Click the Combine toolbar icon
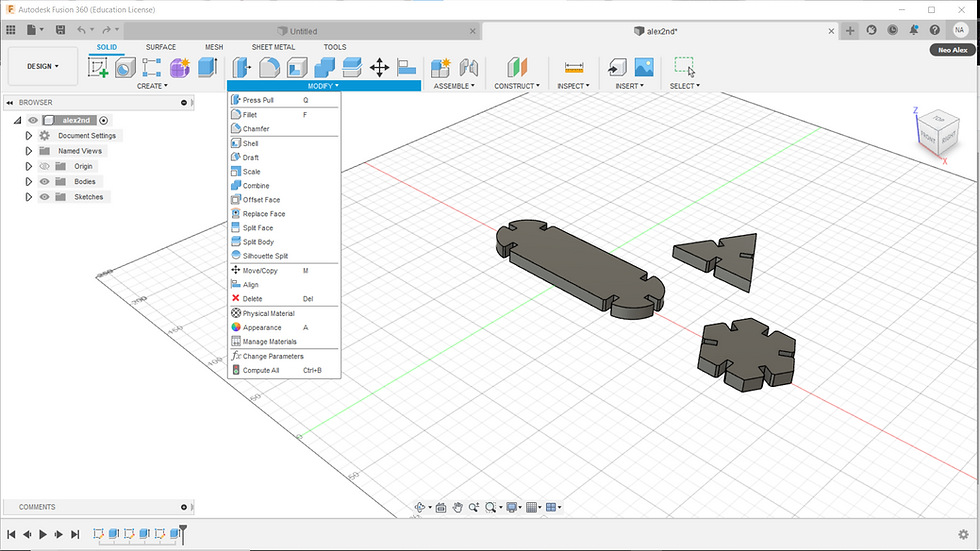980x551 pixels. click(x=324, y=67)
